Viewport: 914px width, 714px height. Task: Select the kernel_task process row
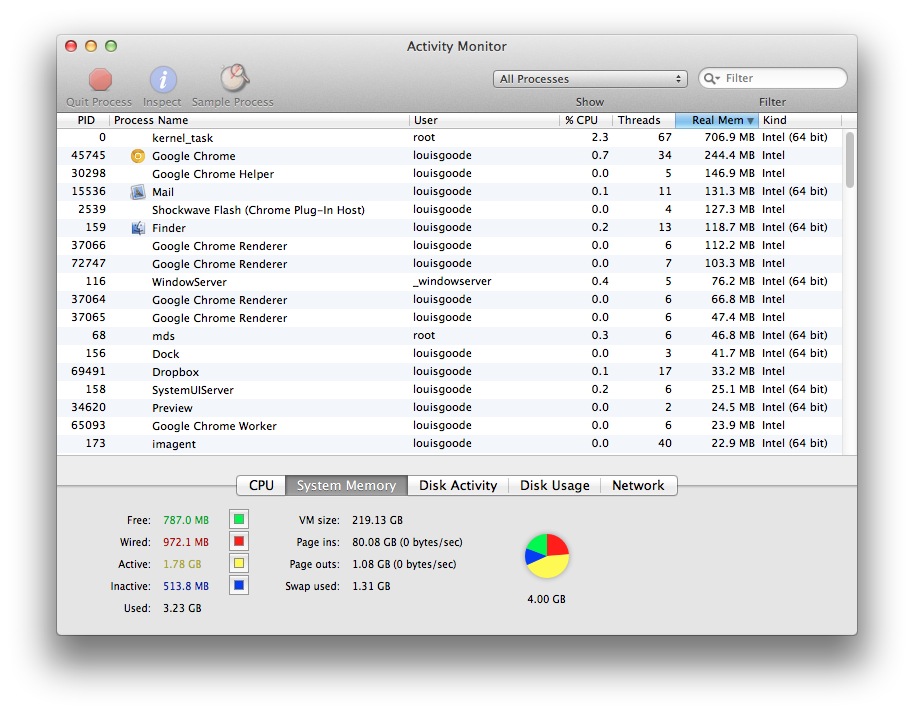coord(449,138)
